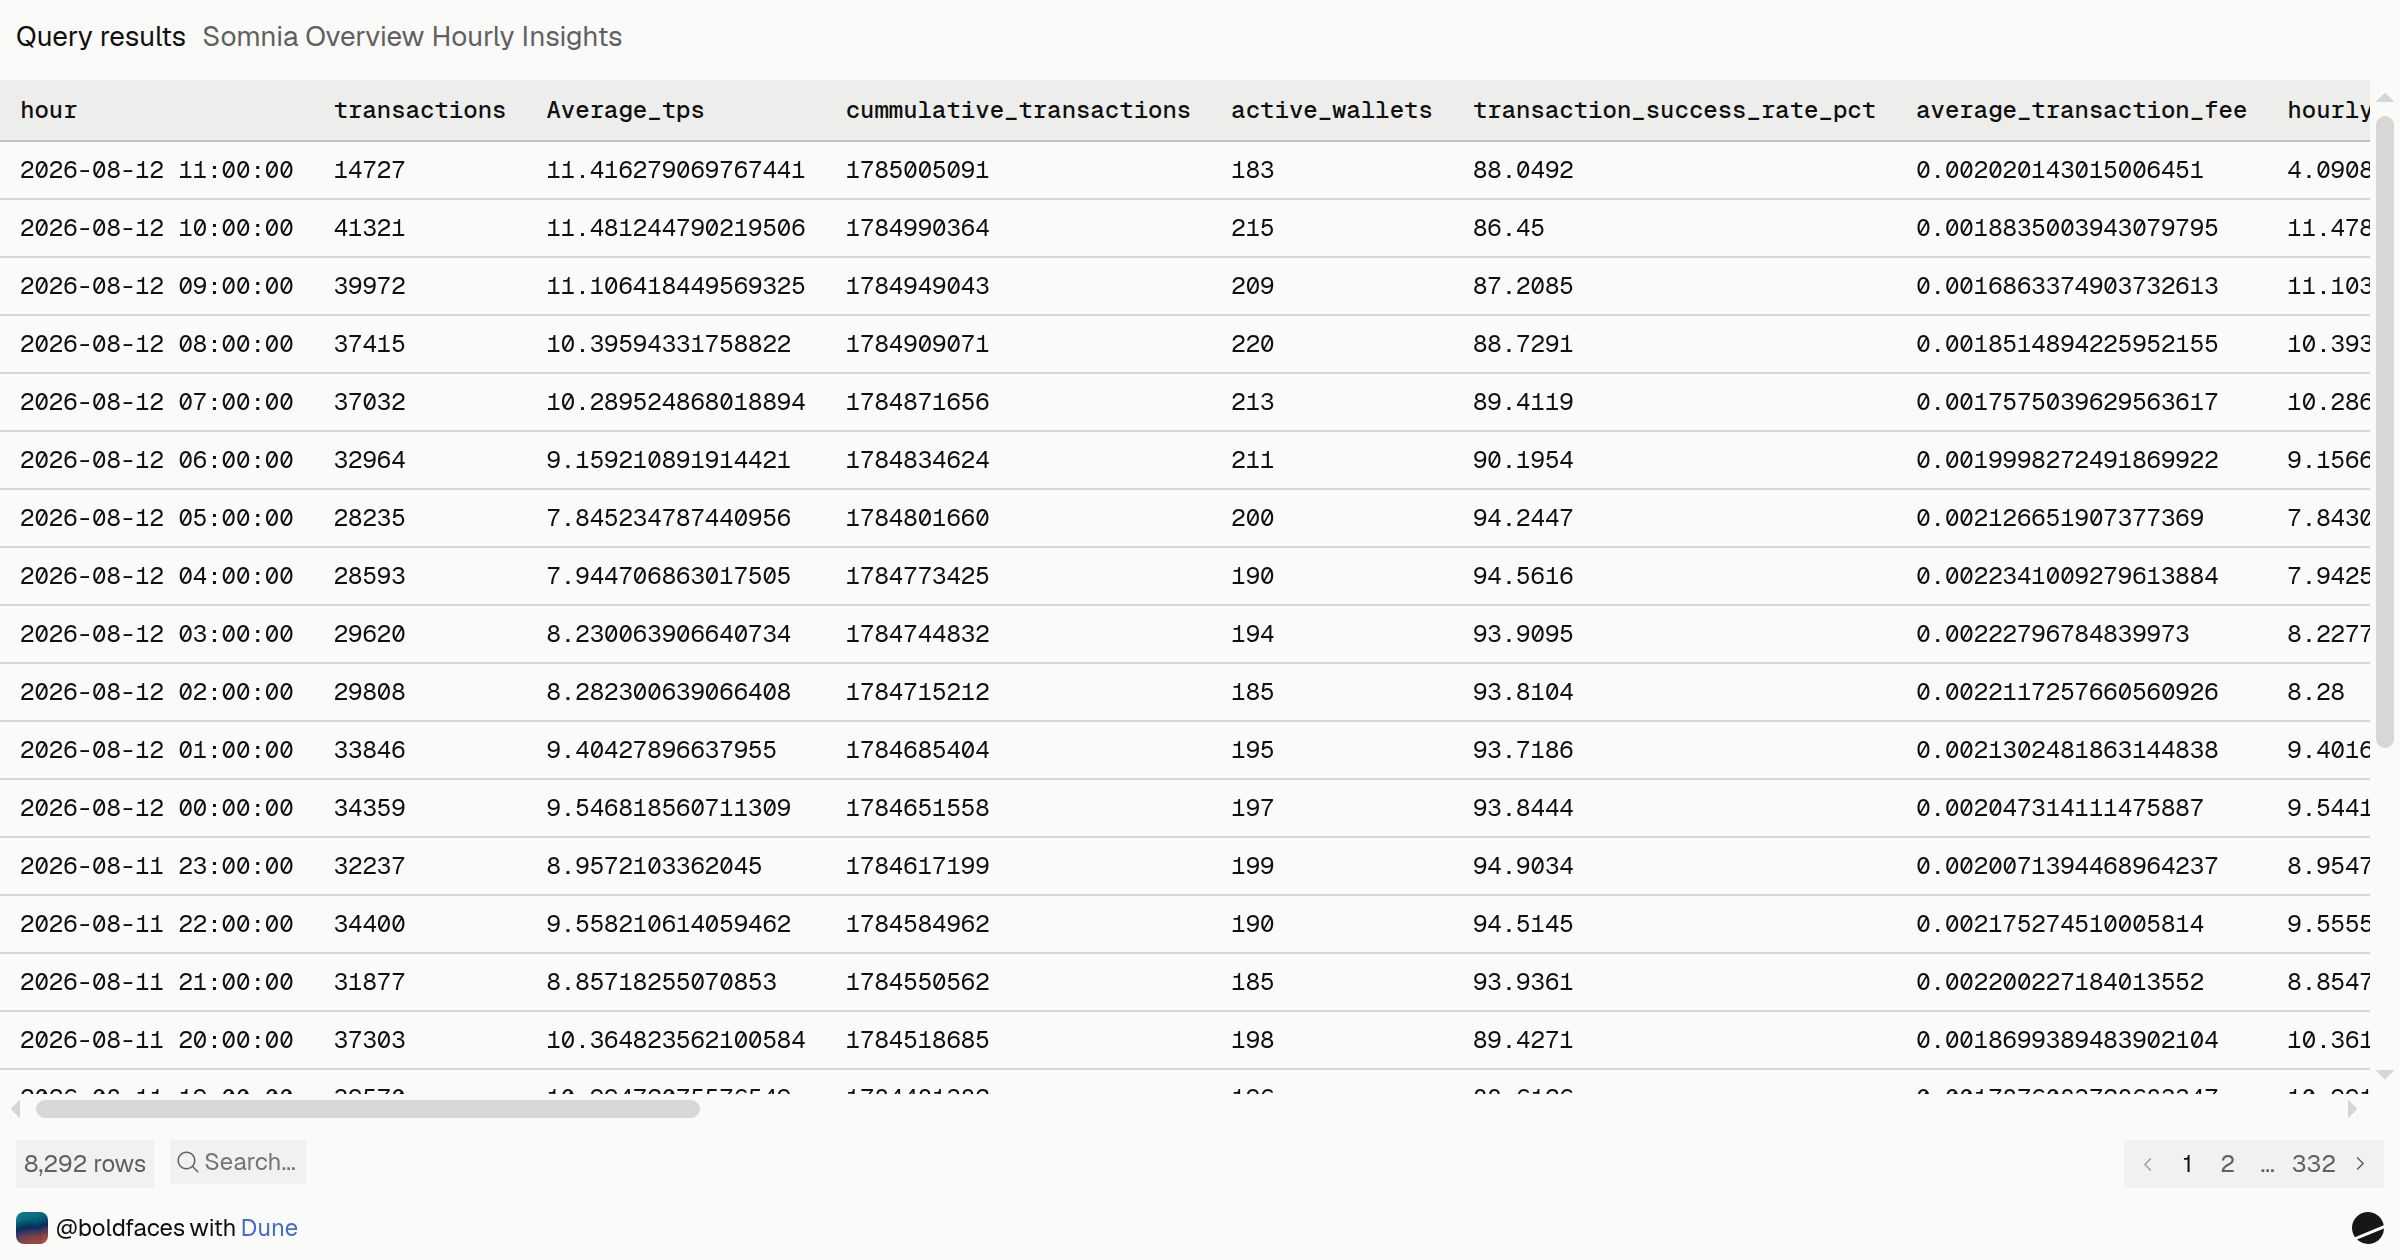Select cell 2026-08-12 04:00:00

coord(157,576)
